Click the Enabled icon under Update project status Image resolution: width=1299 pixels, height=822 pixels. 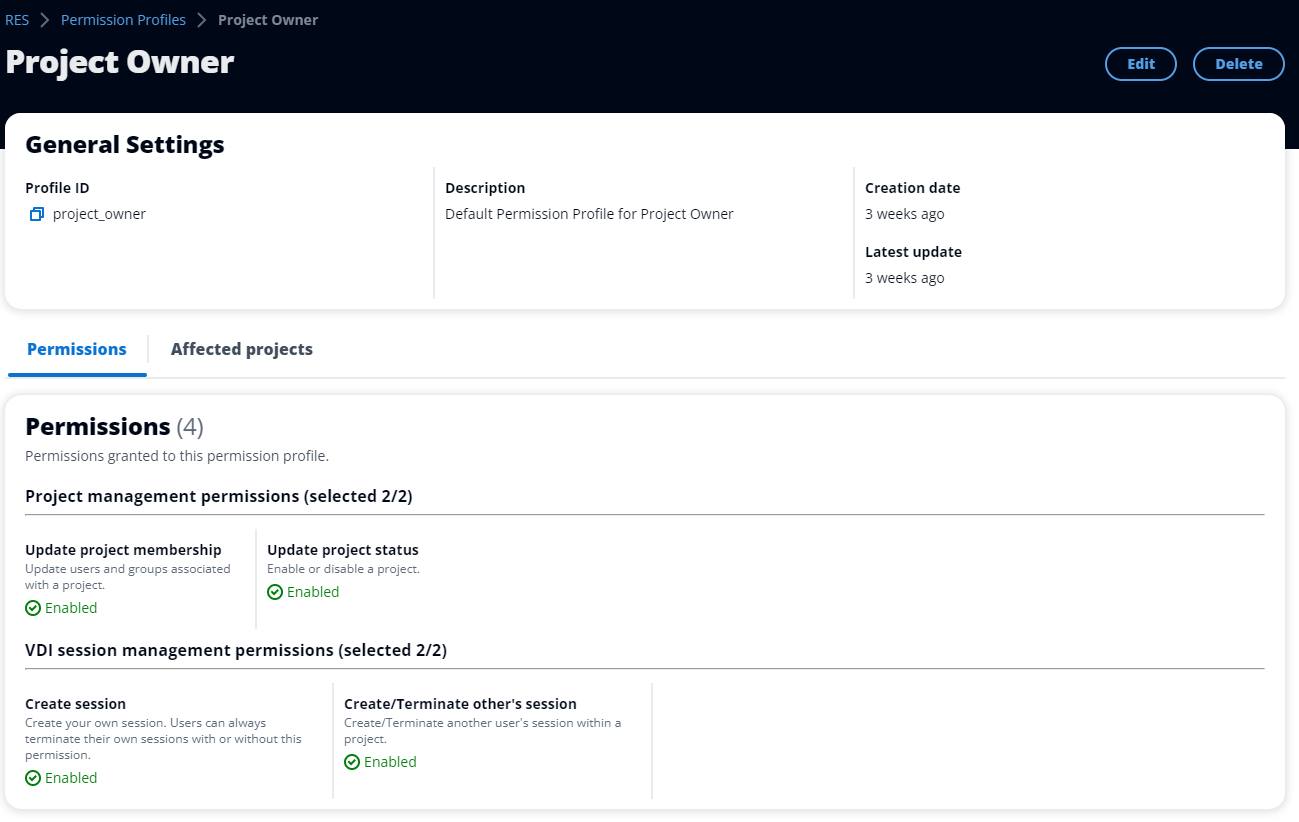coord(274,591)
